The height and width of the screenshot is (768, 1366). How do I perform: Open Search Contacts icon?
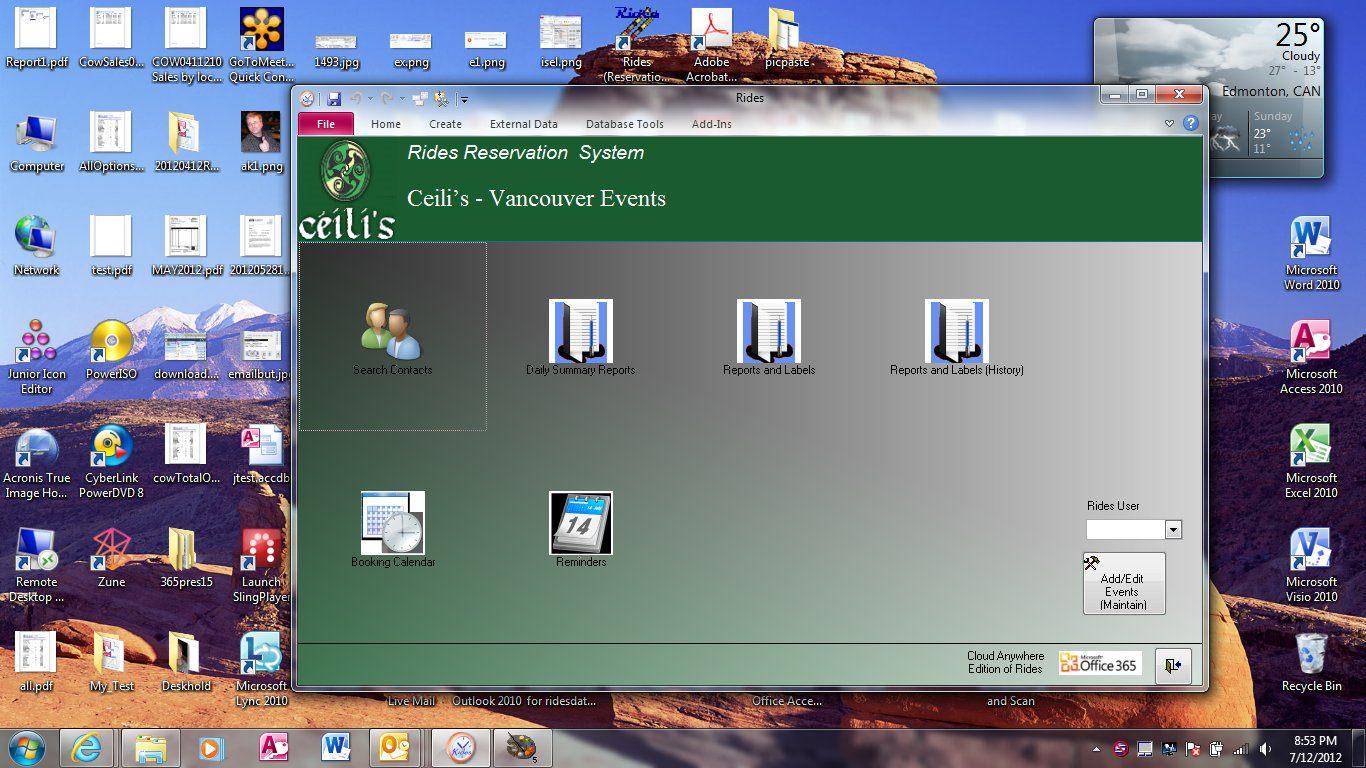pyautogui.click(x=392, y=331)
